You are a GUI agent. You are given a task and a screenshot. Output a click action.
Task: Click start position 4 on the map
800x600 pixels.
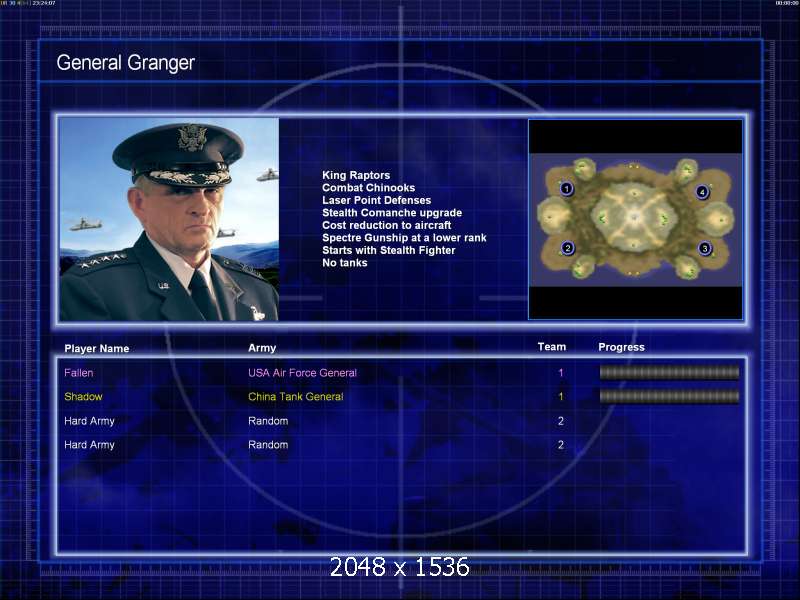tap(703, 192)
